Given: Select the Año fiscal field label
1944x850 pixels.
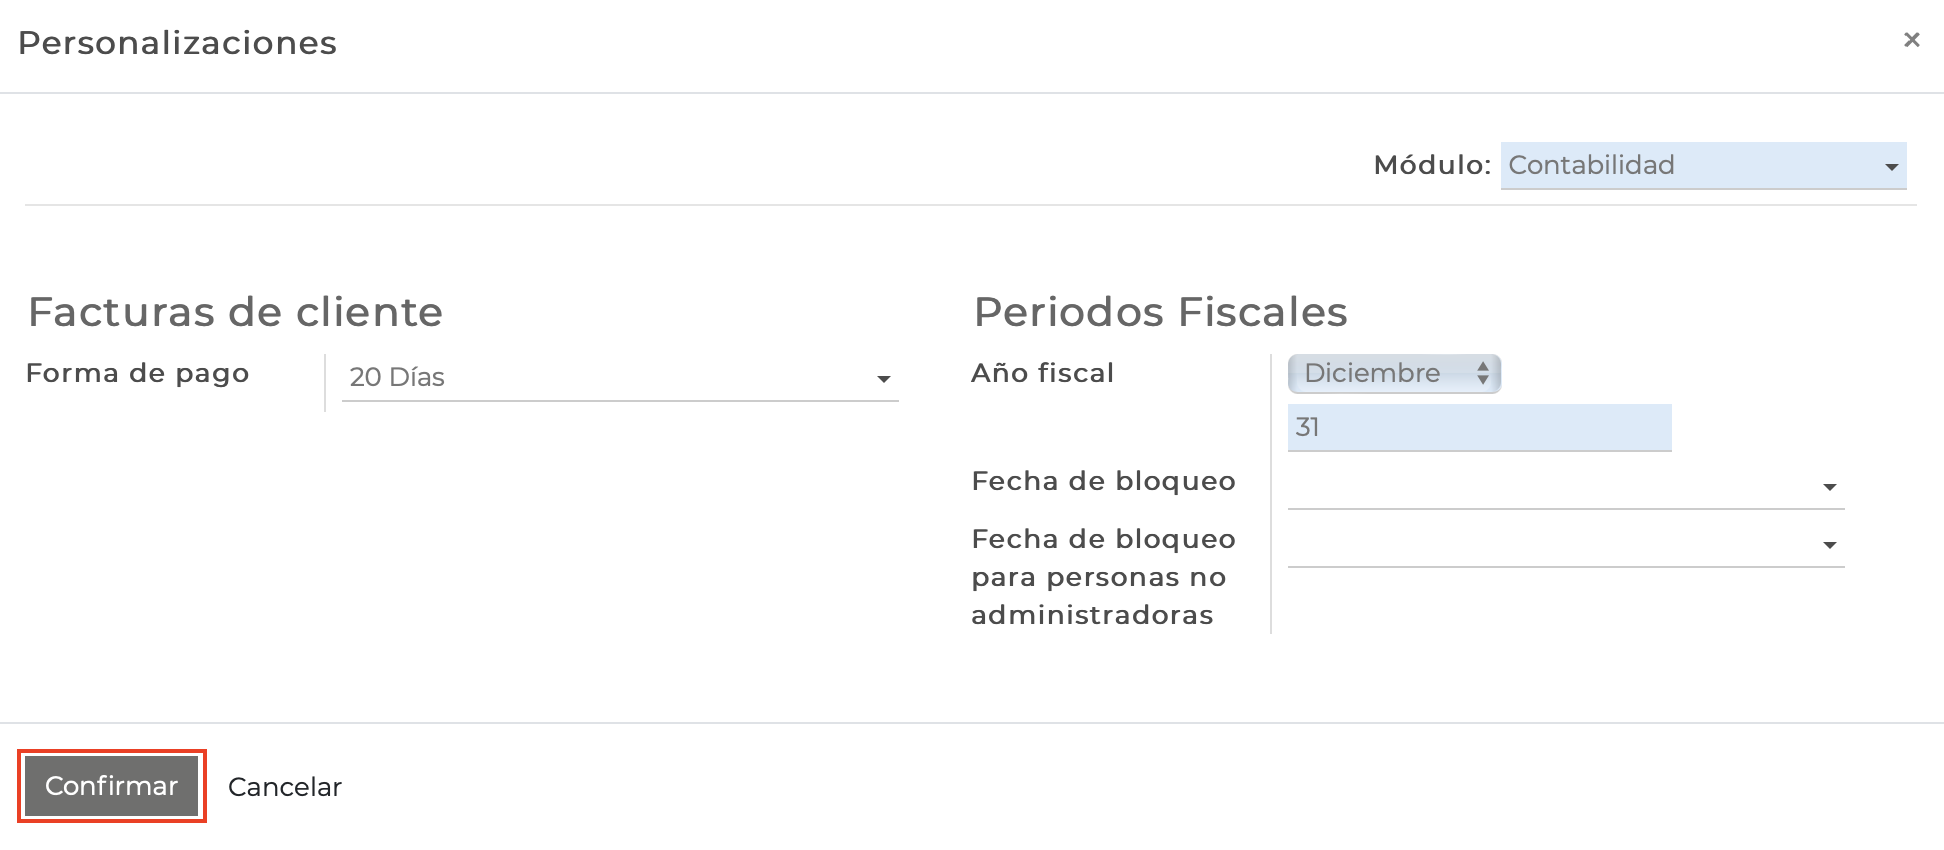Looking at the screenshot, I should click(1042, 374).
